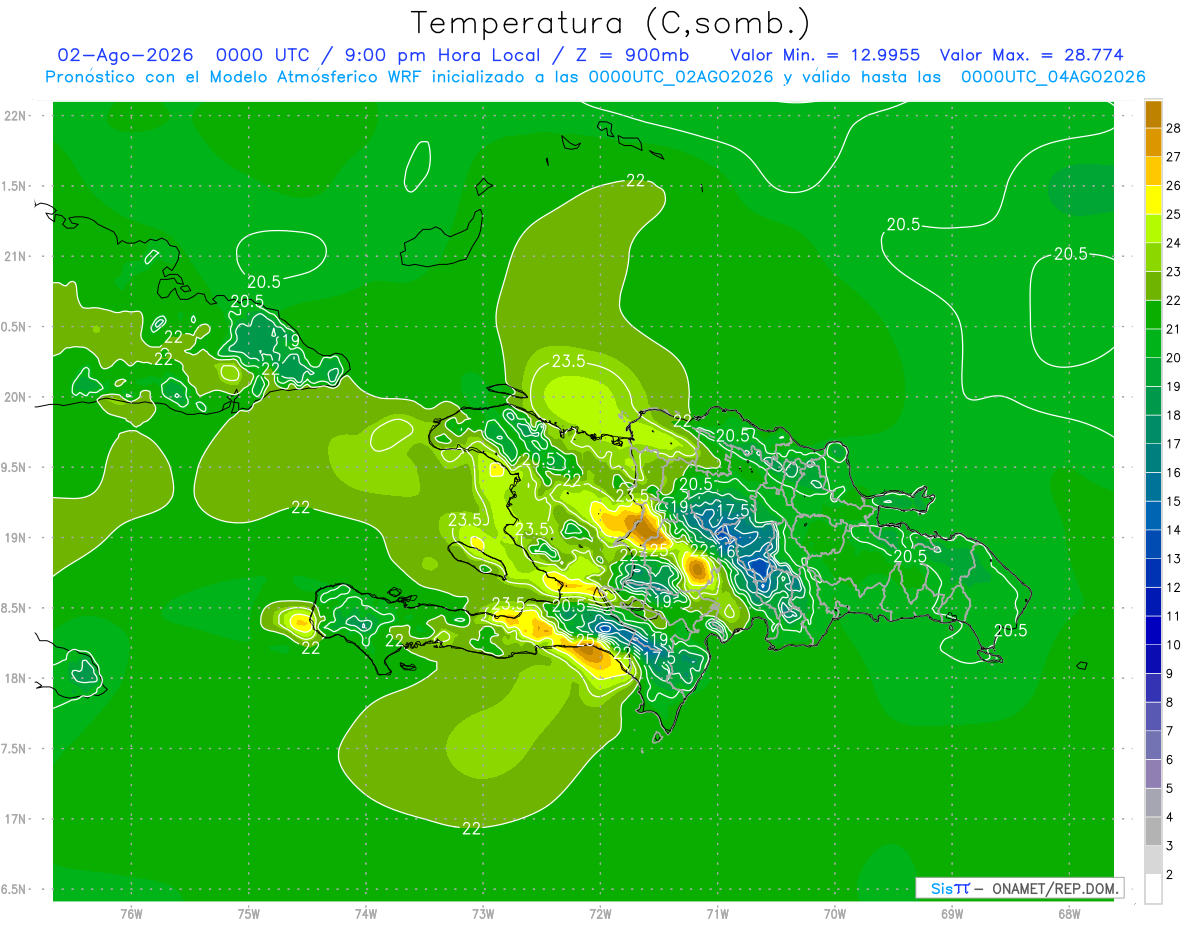Pick the amber swatch between 26 and 27
The image size is (1200, 927).
coord(1153,171)
